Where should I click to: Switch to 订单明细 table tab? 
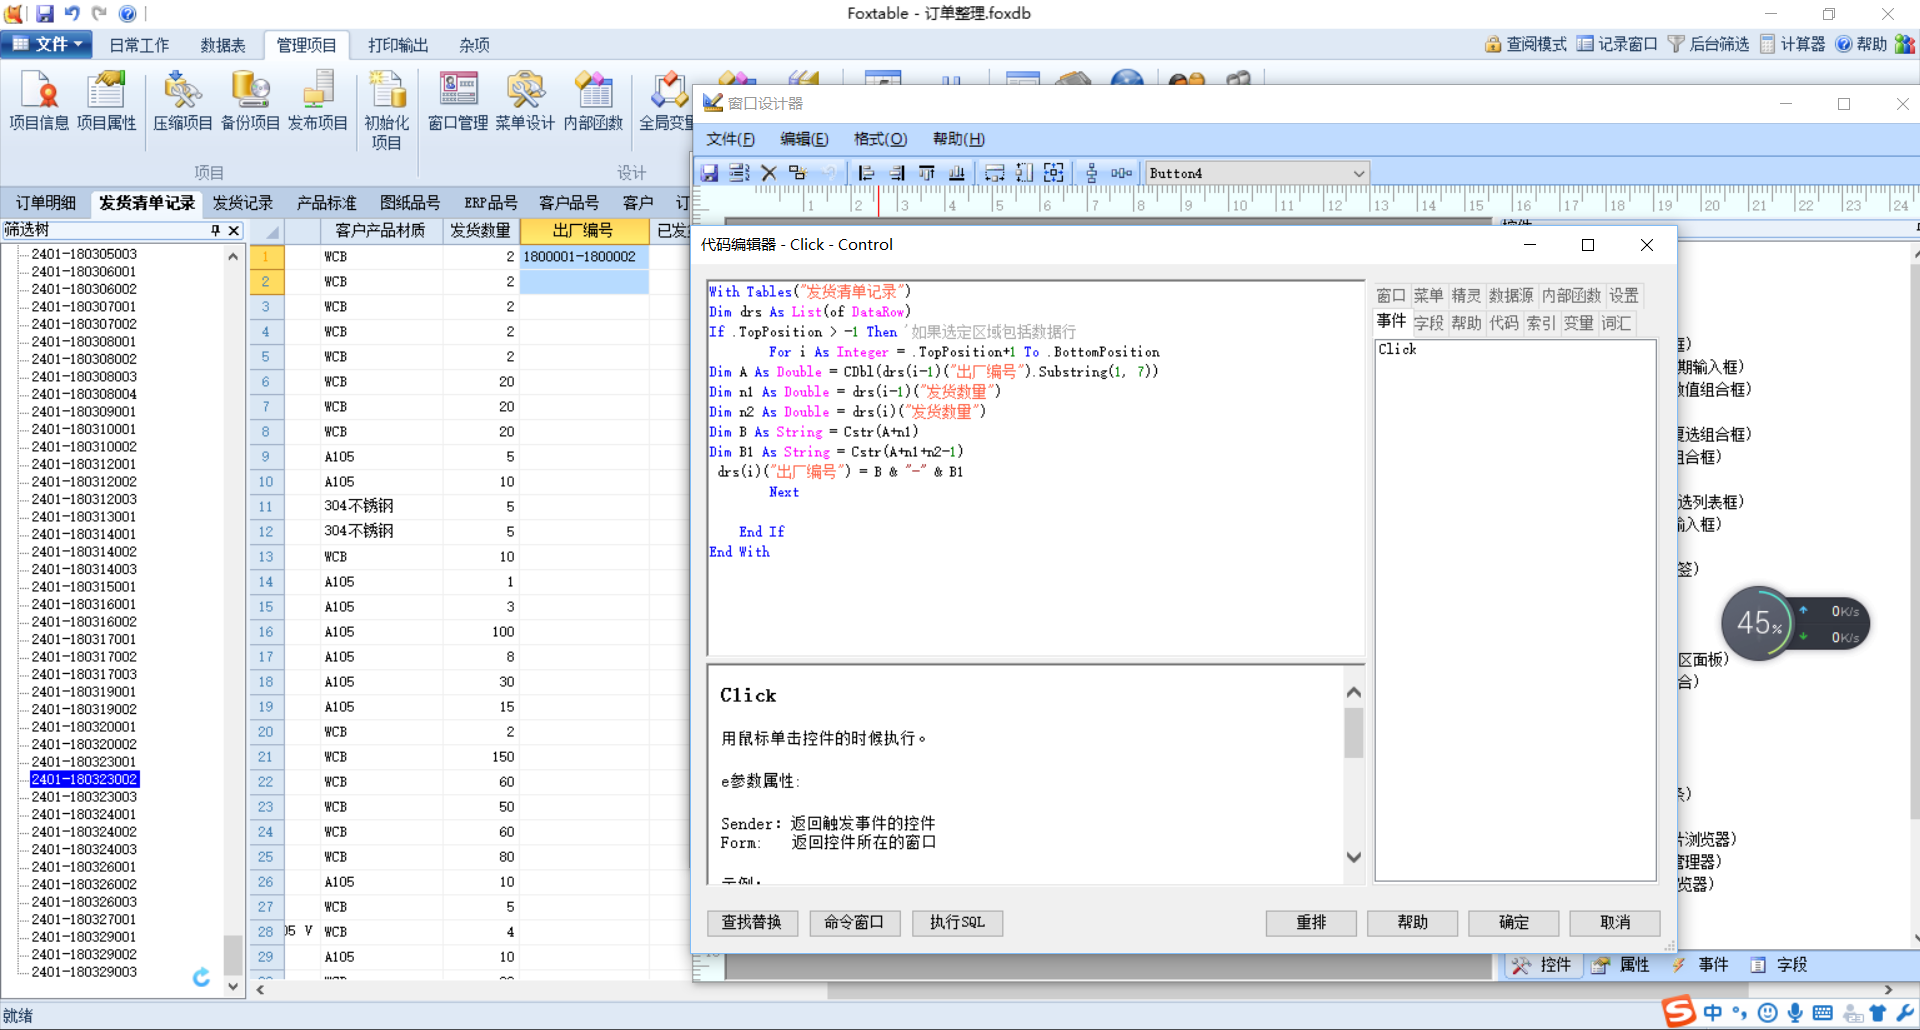coord(45,203)
